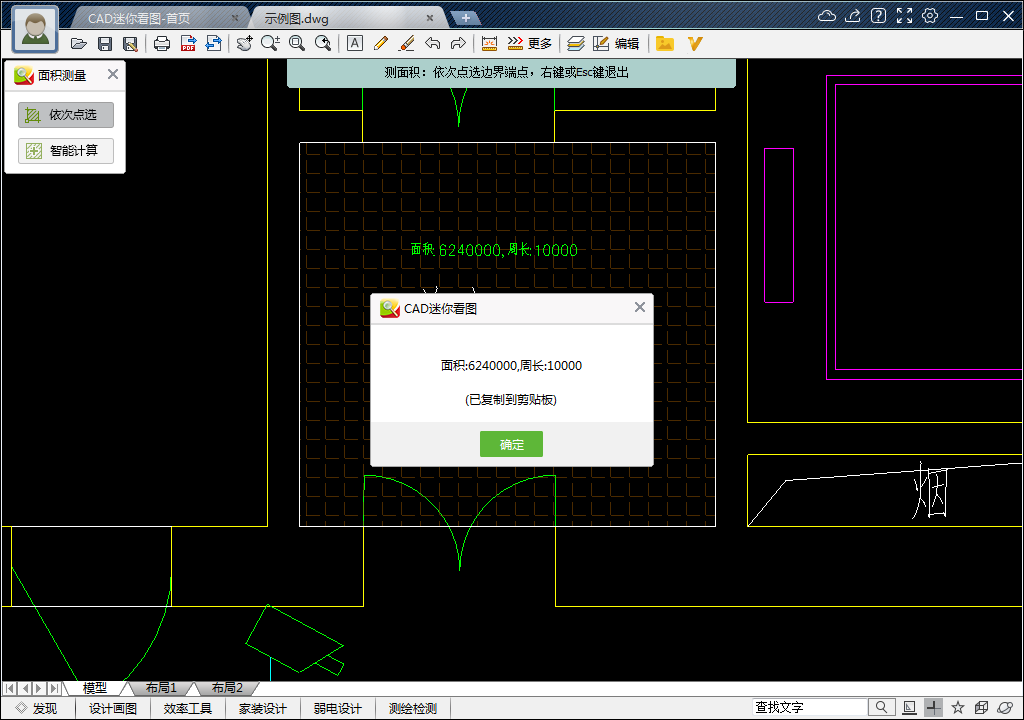
Task: Click the green 确定 button
Action: [x=511, y=444]
